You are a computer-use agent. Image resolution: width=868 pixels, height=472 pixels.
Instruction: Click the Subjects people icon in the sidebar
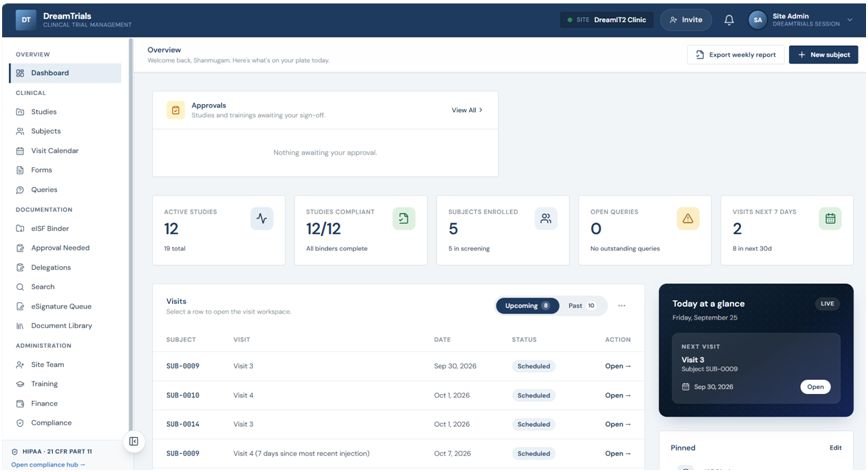pos(20,131)
